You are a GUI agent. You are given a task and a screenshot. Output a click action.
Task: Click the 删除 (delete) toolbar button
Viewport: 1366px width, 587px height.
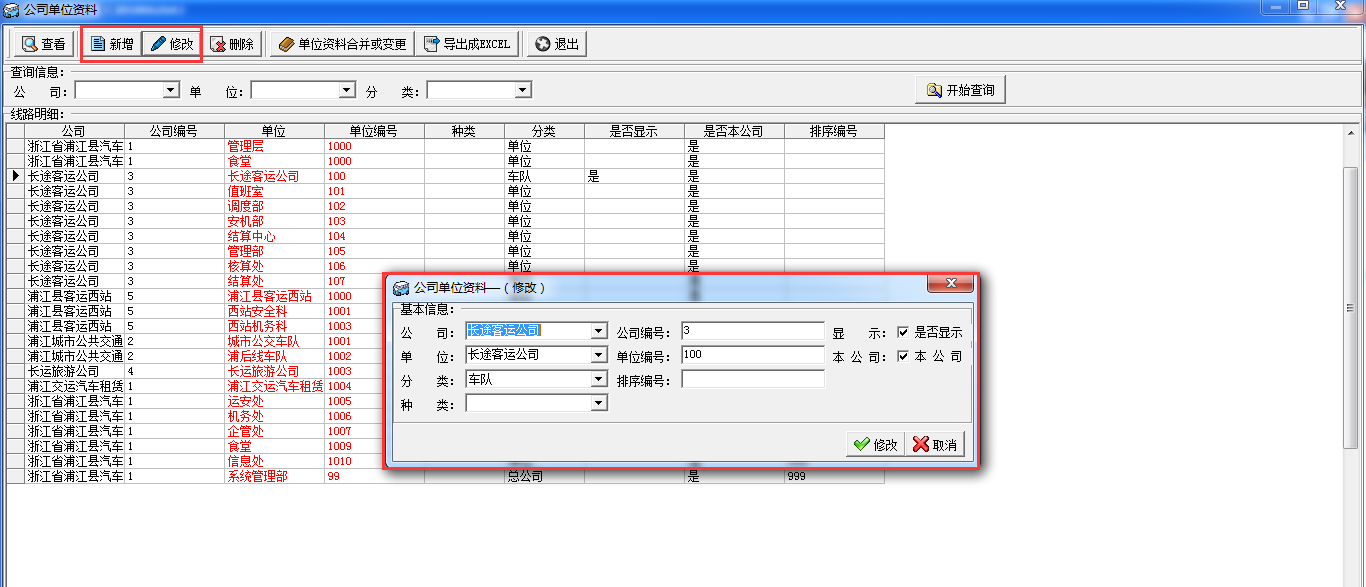point(232,44)
